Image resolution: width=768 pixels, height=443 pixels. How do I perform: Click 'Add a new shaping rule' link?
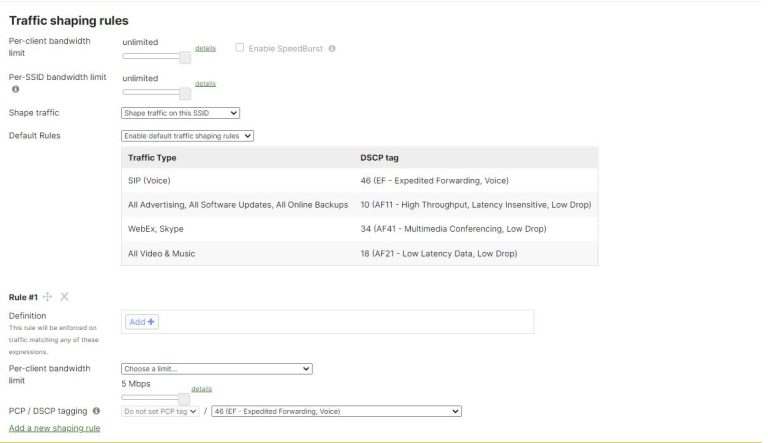click(54, 428)
